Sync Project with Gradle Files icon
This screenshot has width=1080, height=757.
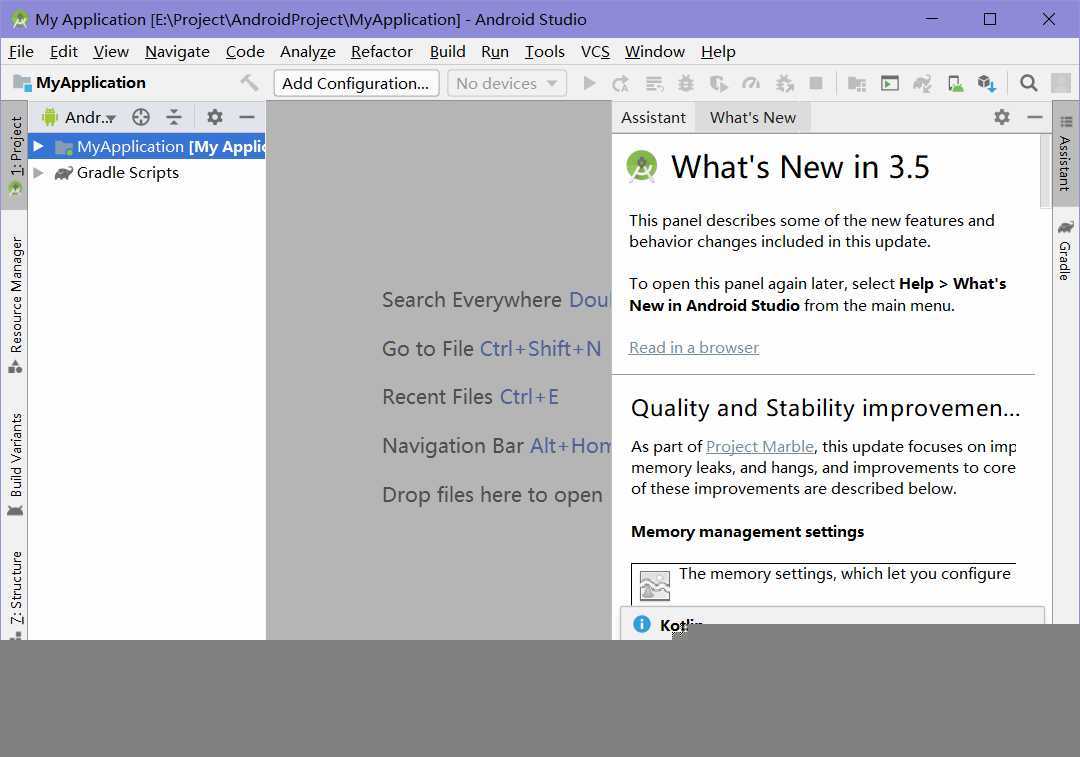coord(922,83)
